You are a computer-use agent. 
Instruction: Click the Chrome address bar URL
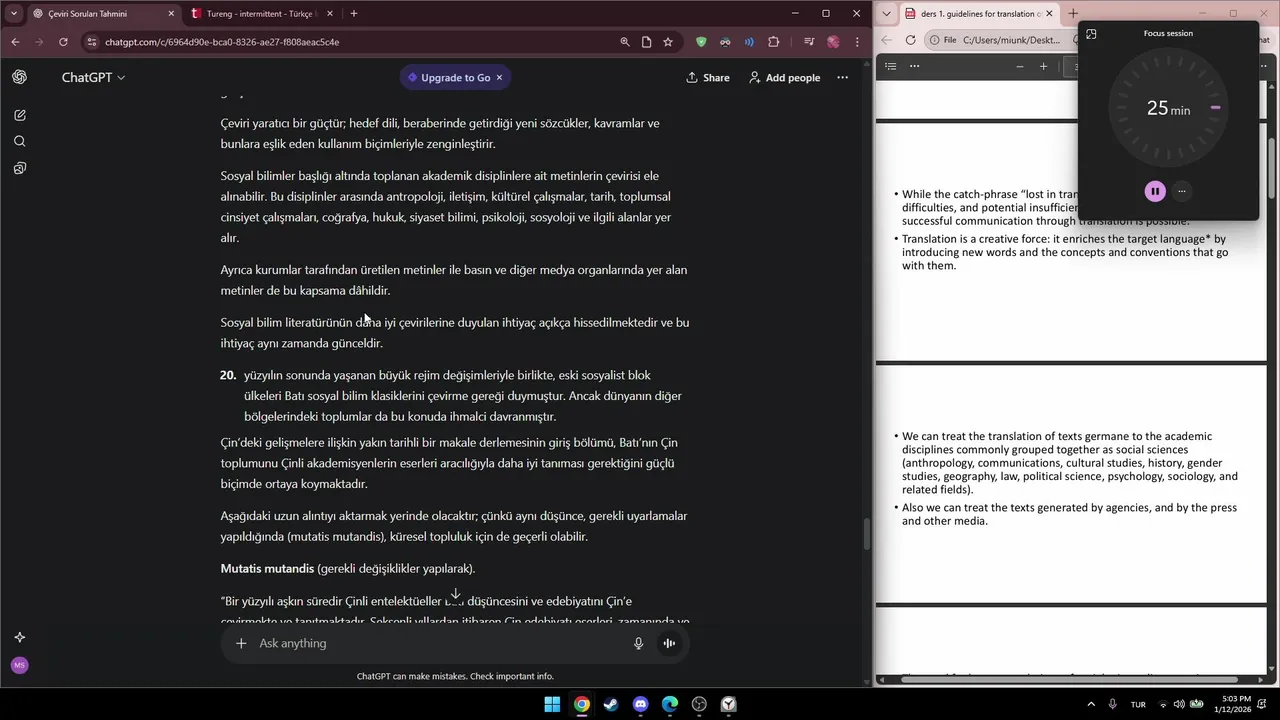[222, 42]
